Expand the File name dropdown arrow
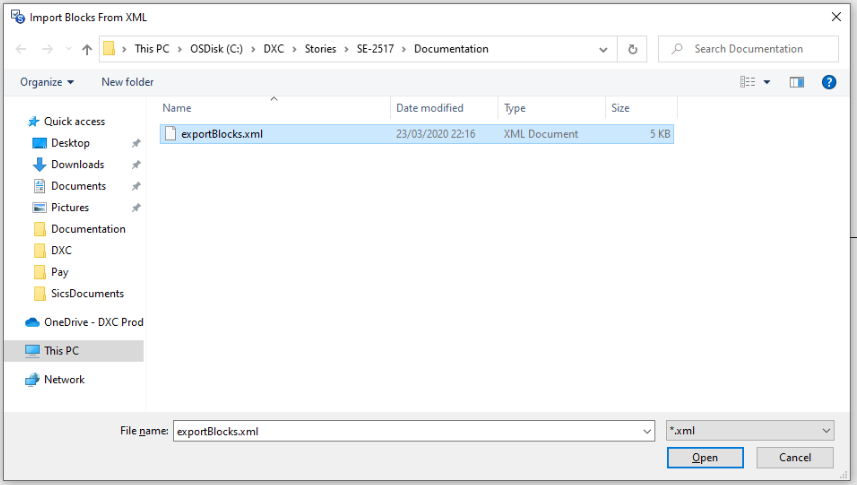 point(646,431)
